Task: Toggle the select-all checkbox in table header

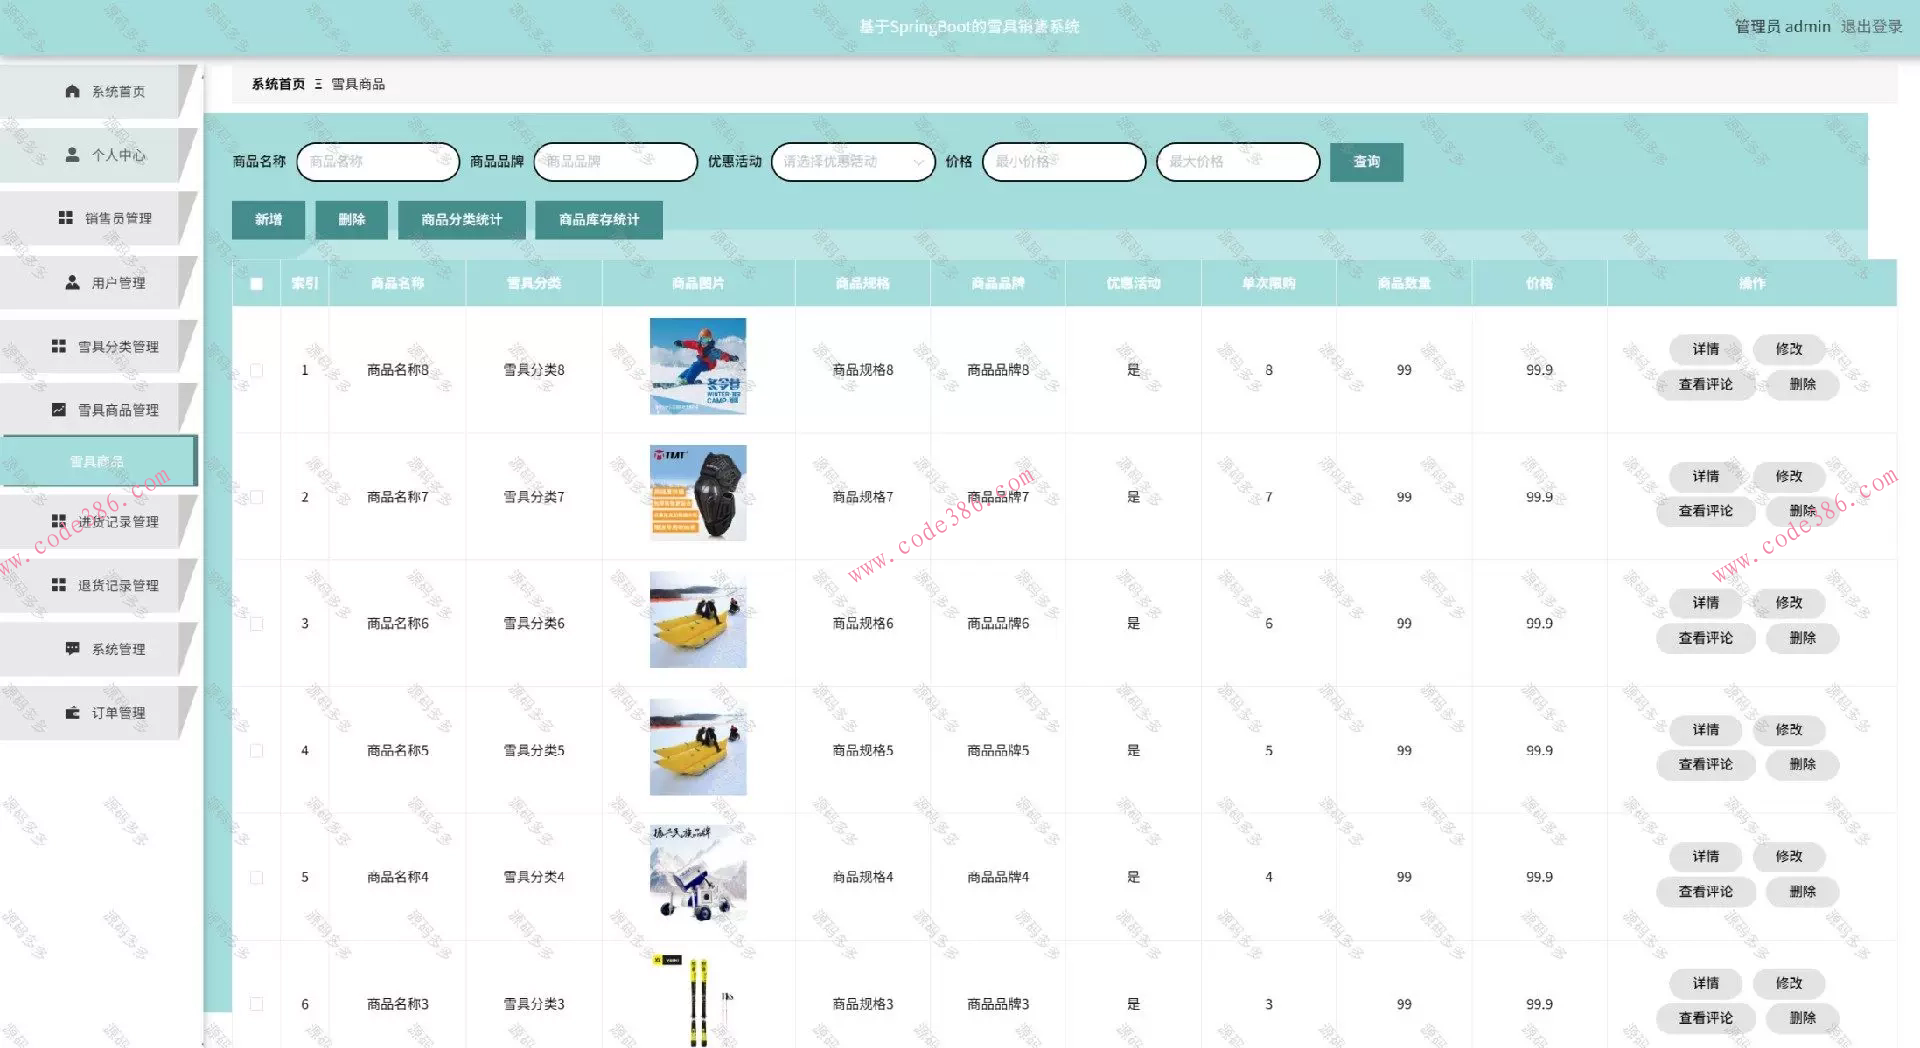Action: [257, 284]
